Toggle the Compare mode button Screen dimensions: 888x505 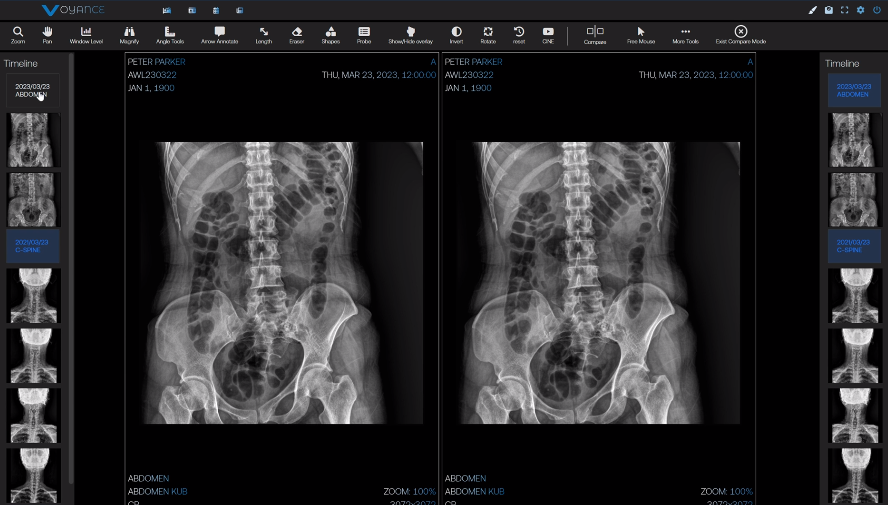click(x=595, y=35)
